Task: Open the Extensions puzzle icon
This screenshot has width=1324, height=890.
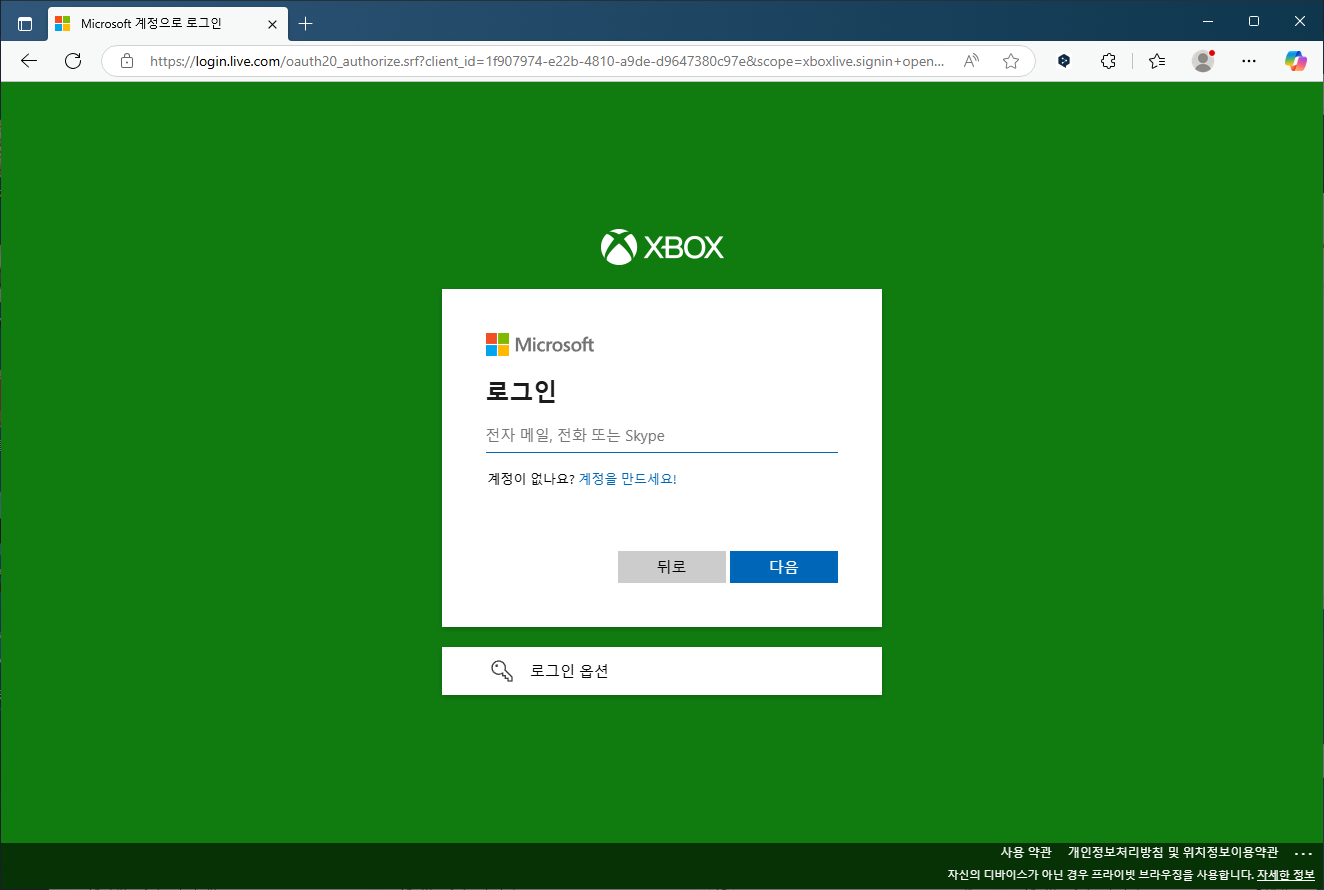Action: point(1108,61)
